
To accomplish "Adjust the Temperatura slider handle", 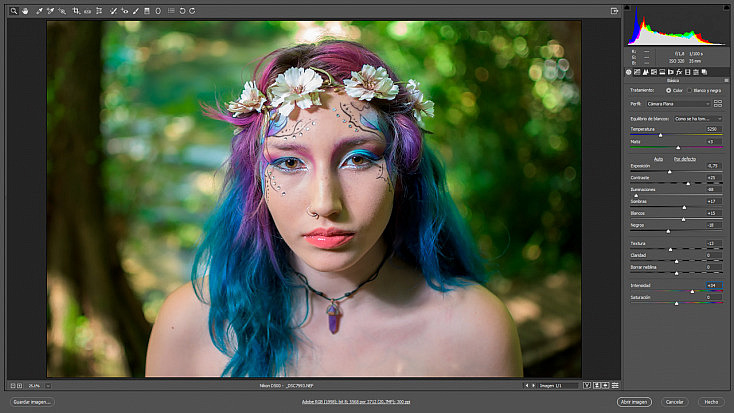I will pyautogui.click(x=661, y=135).
